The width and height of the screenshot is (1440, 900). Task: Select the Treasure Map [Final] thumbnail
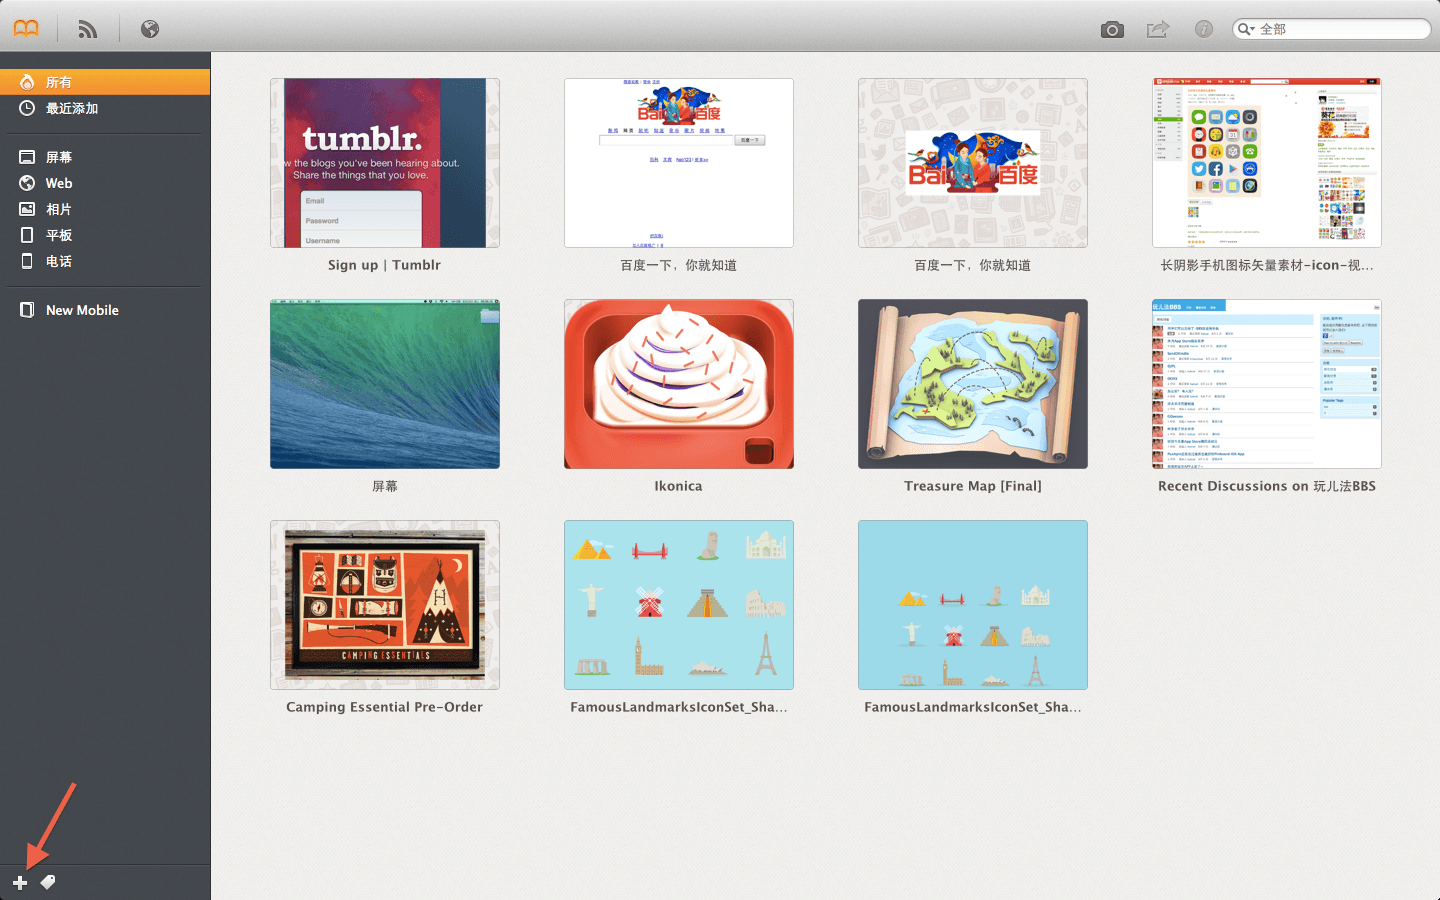point(973,384)
